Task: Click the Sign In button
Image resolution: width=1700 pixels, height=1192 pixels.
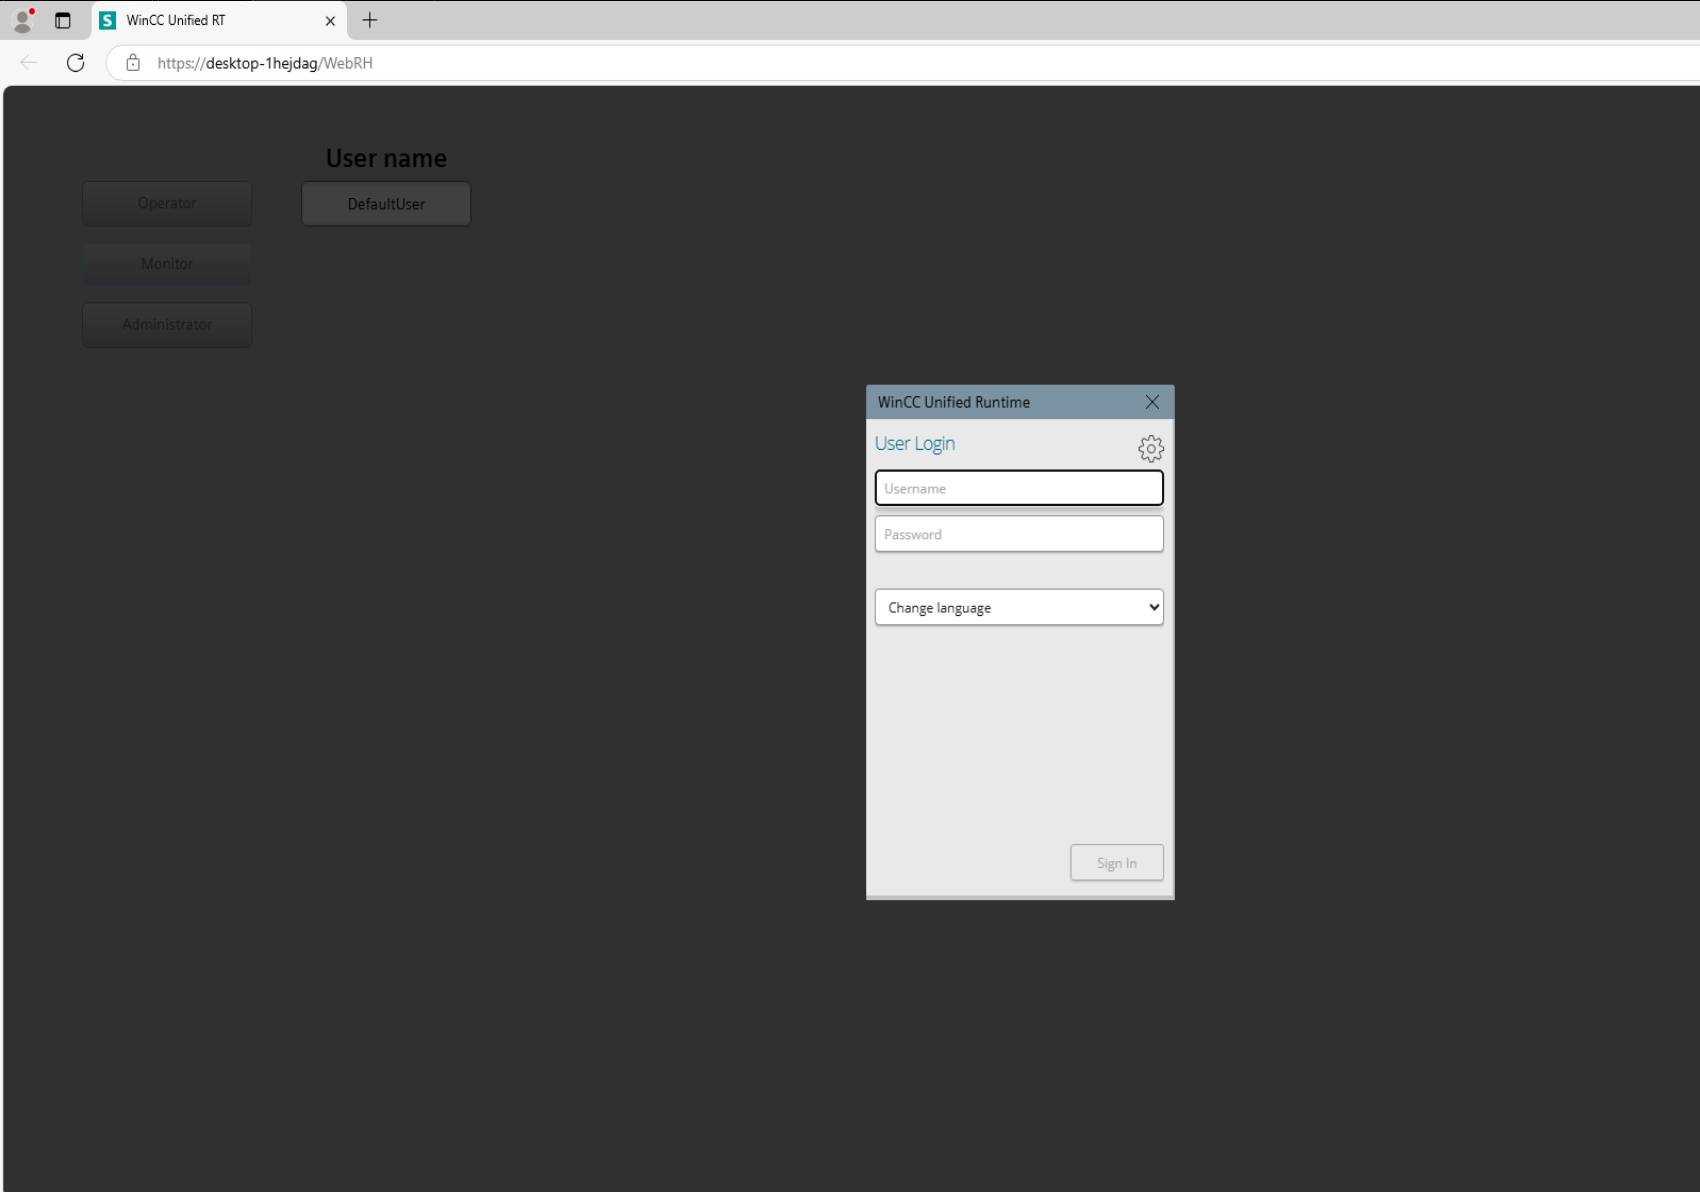Action: click(x=1117, y=863)
